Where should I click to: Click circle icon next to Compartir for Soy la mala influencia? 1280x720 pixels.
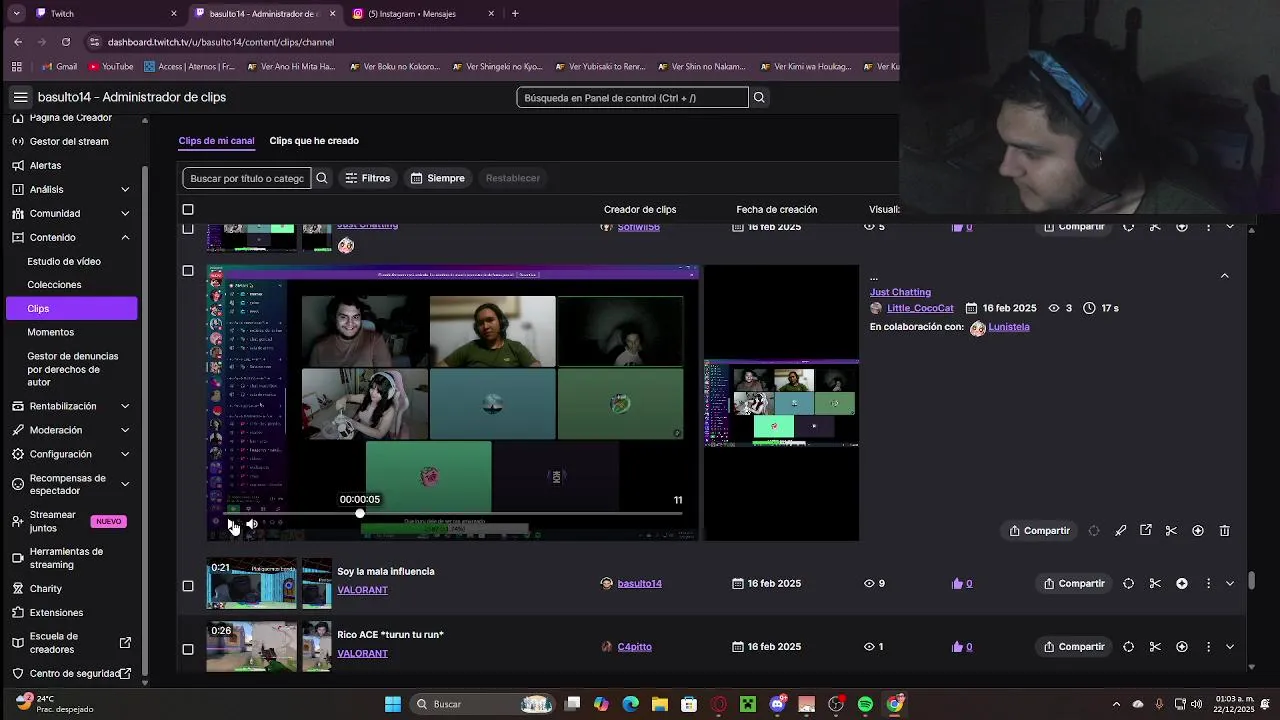pyautogui.click(x=1128, y=583)
